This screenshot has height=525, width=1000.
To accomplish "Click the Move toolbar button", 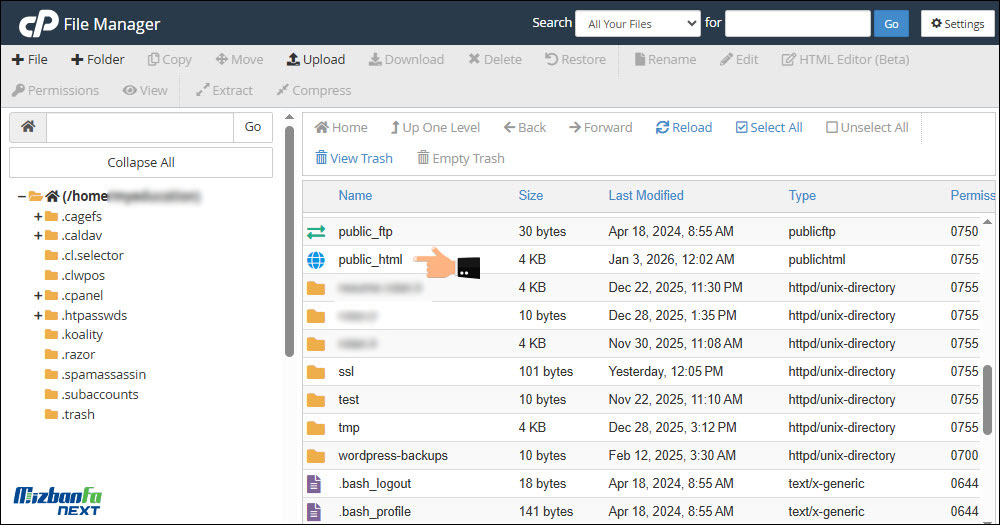I will (x=240, y=59).
